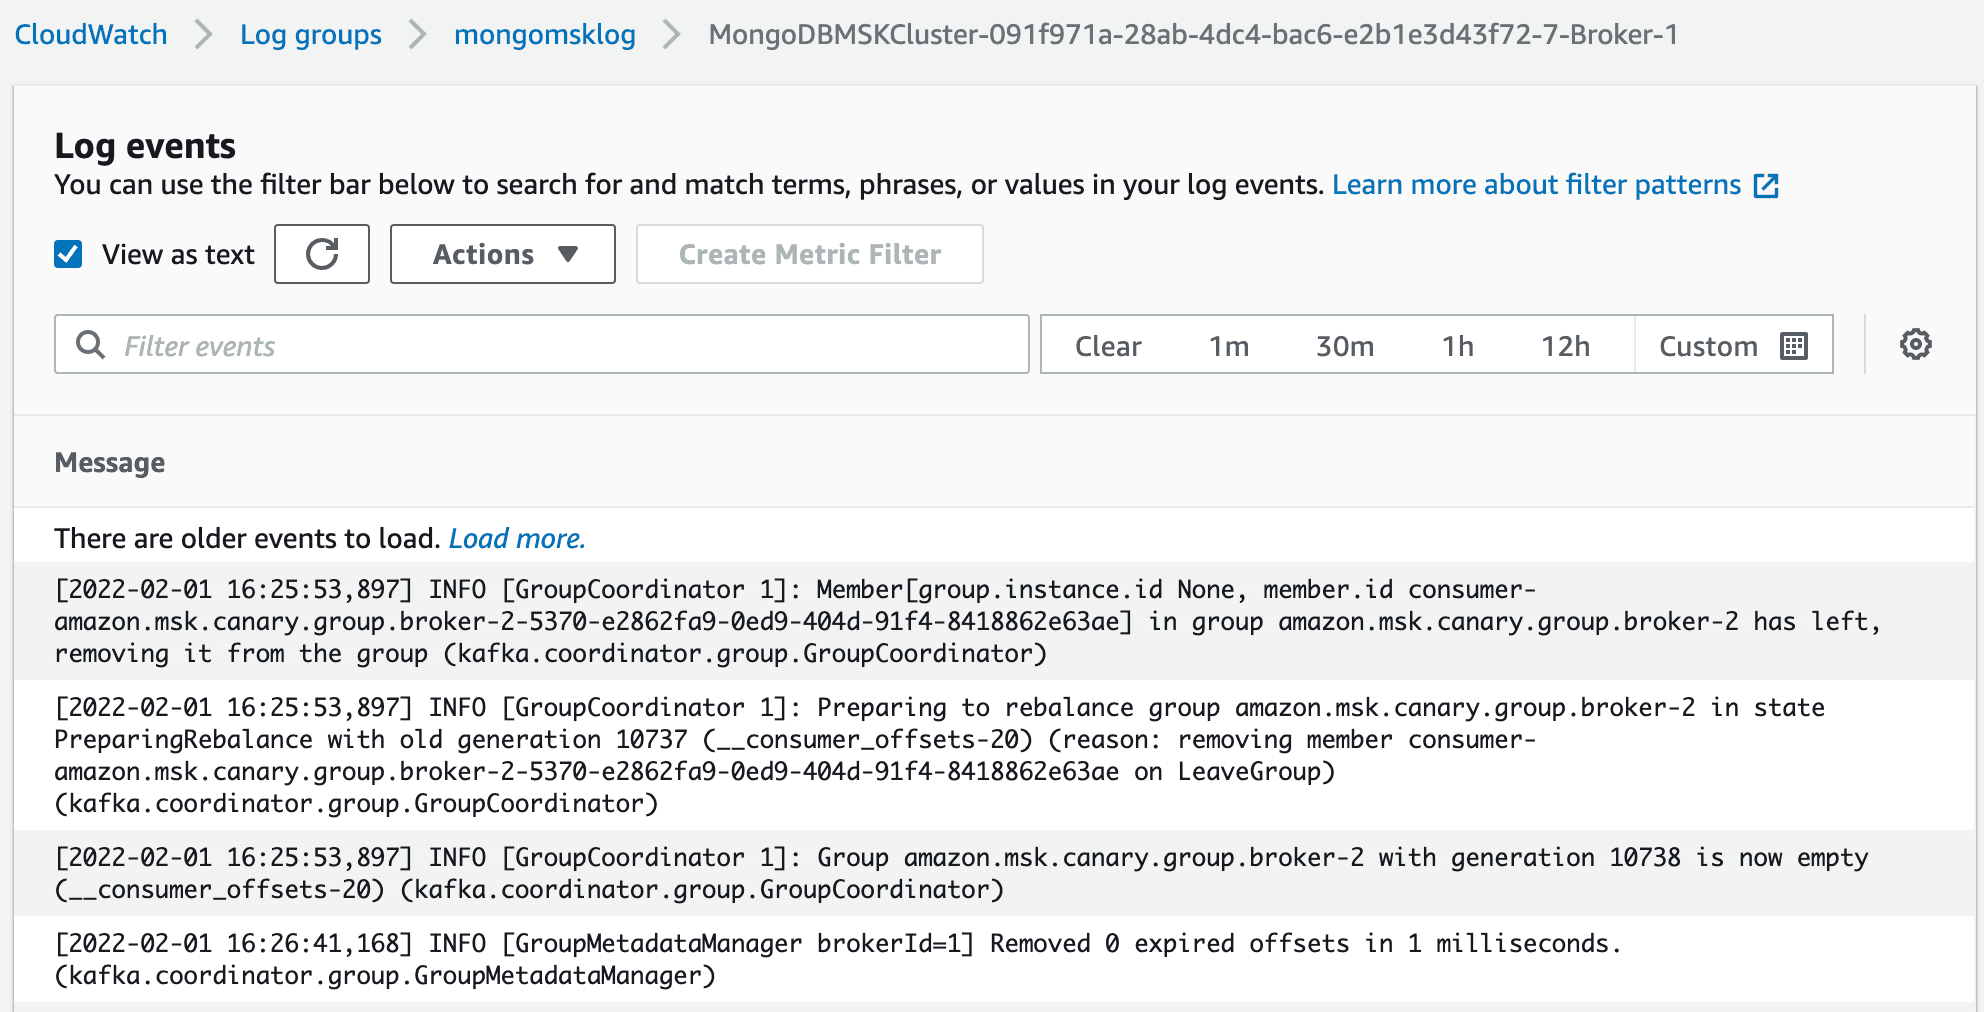Screen dimensions: 1984x1012
Task: Click the refresh log events icon
Action: [x=322, y=254]
